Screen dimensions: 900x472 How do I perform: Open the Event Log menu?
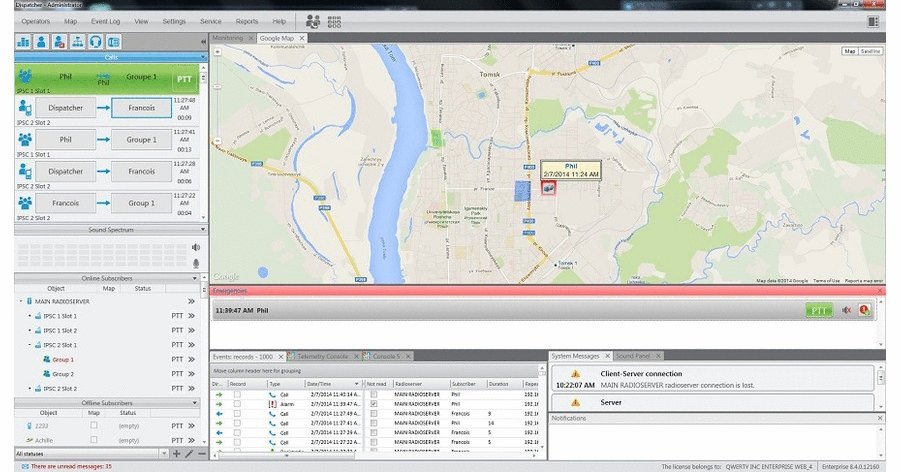pyautogui.click(x=106, y=21)
